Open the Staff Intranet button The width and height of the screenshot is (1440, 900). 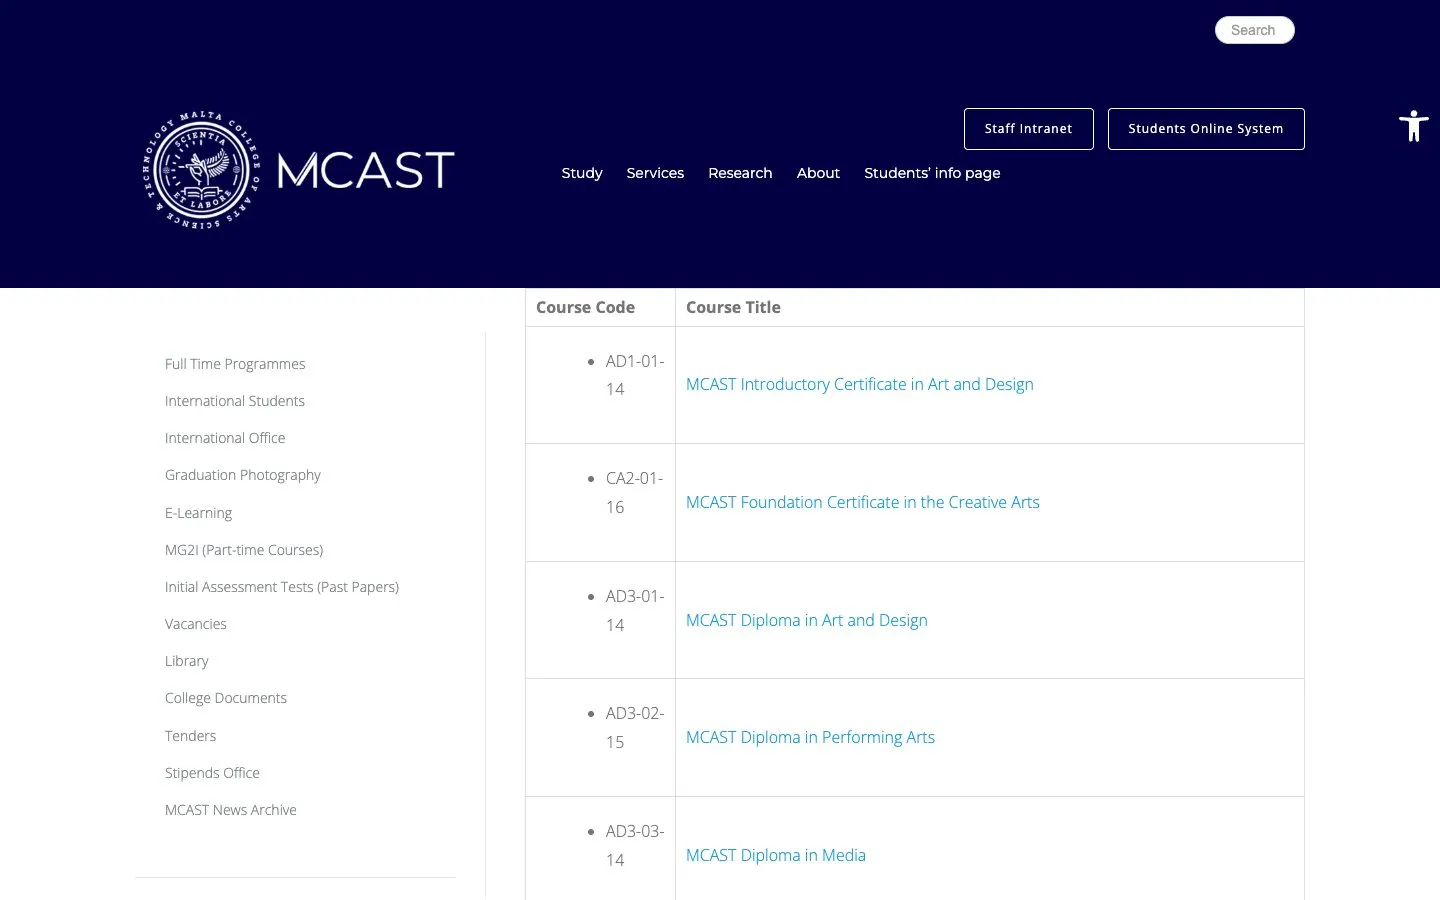tap(1028, 129)
